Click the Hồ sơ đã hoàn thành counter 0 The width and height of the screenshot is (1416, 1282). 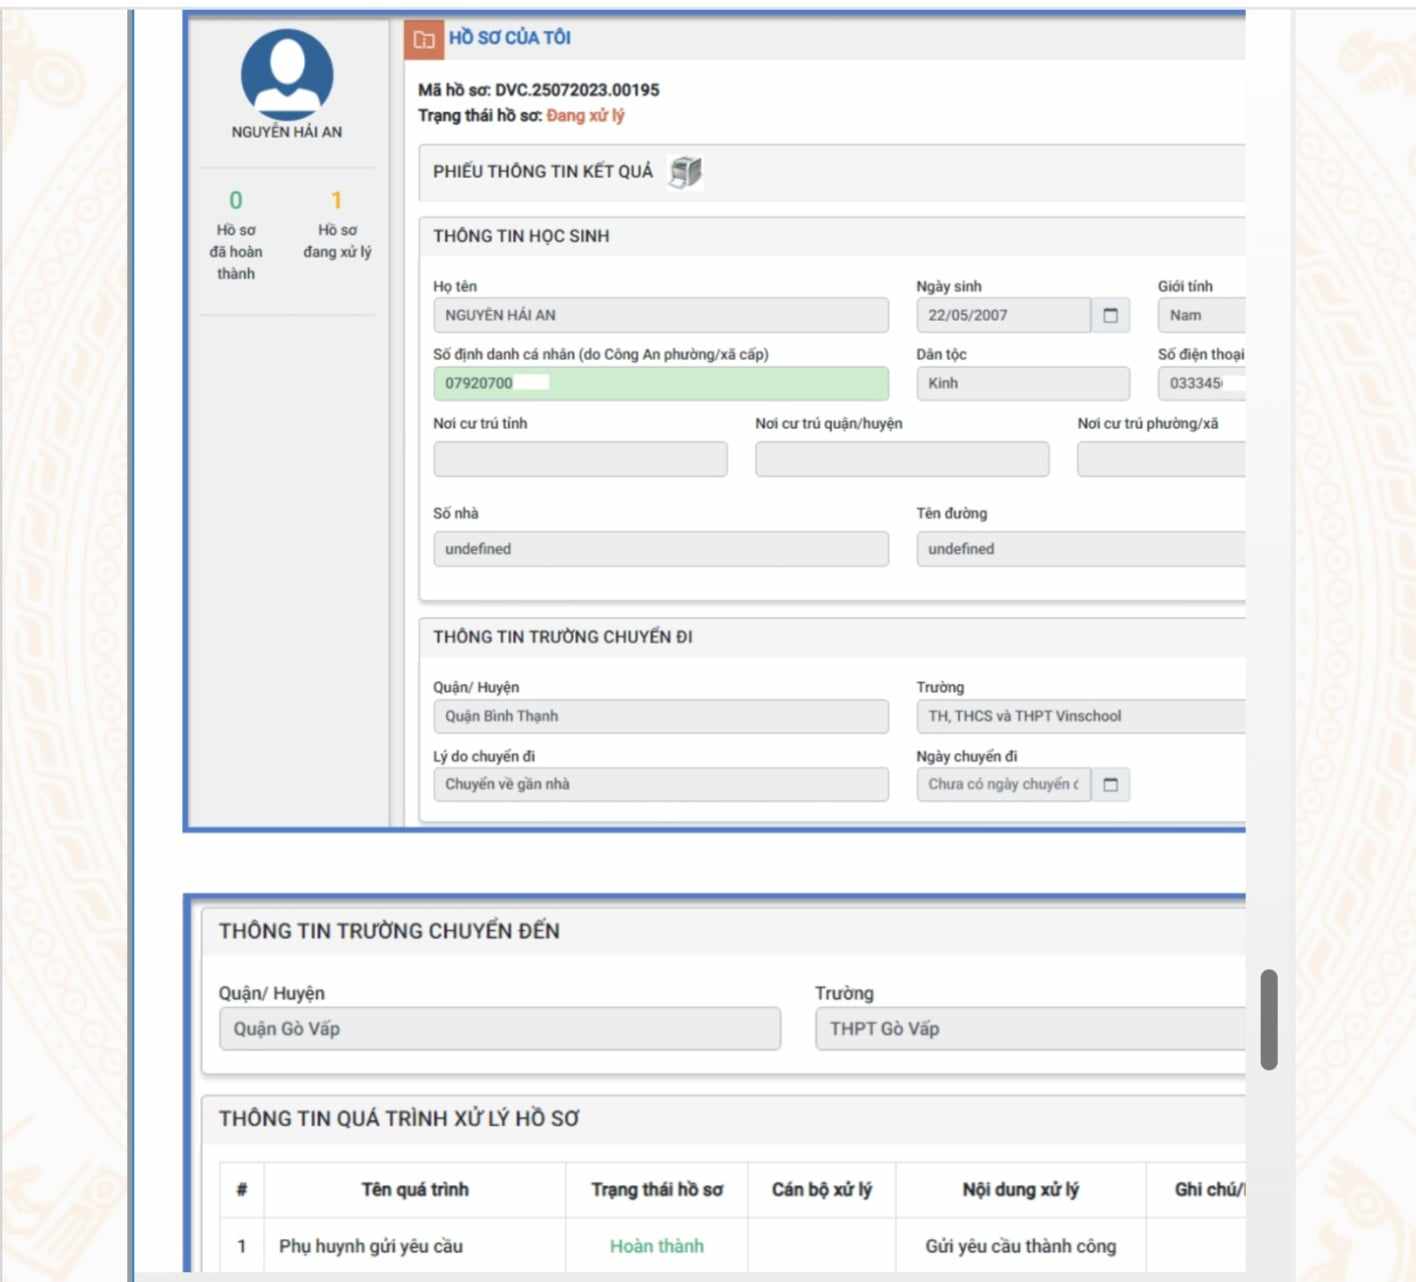tap(236, 200)
